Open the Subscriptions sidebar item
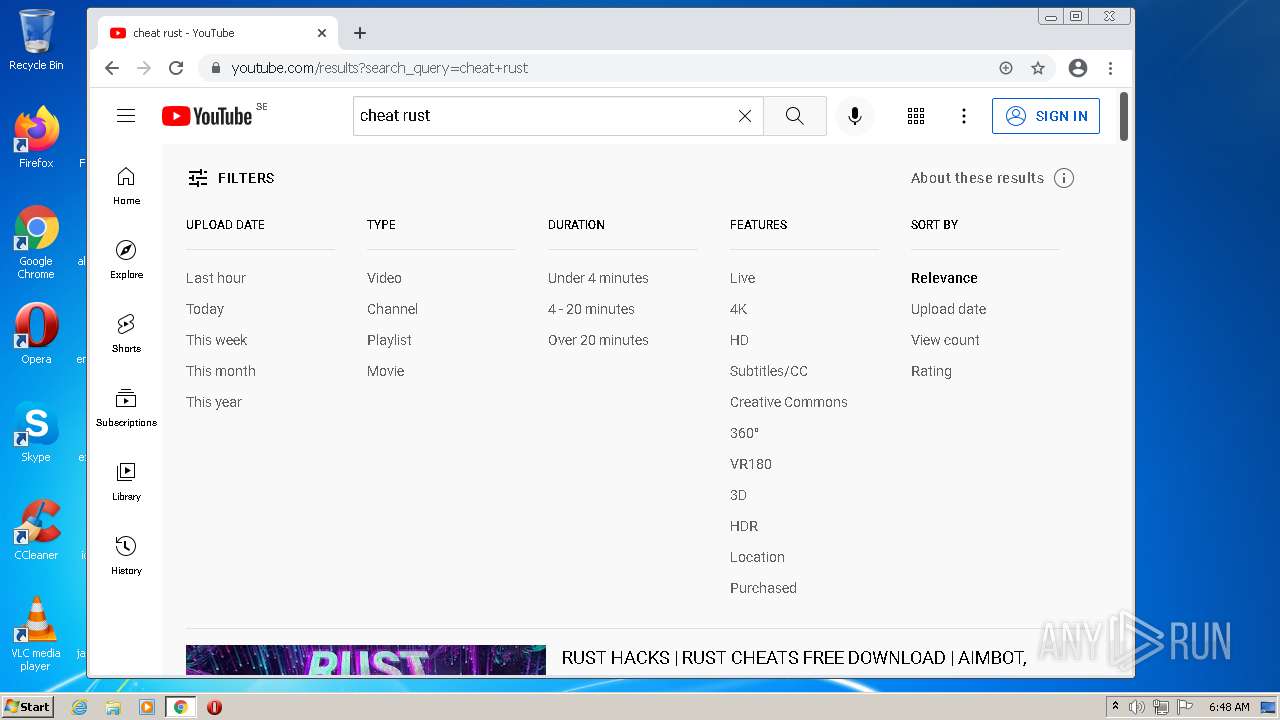 [126, 408]
